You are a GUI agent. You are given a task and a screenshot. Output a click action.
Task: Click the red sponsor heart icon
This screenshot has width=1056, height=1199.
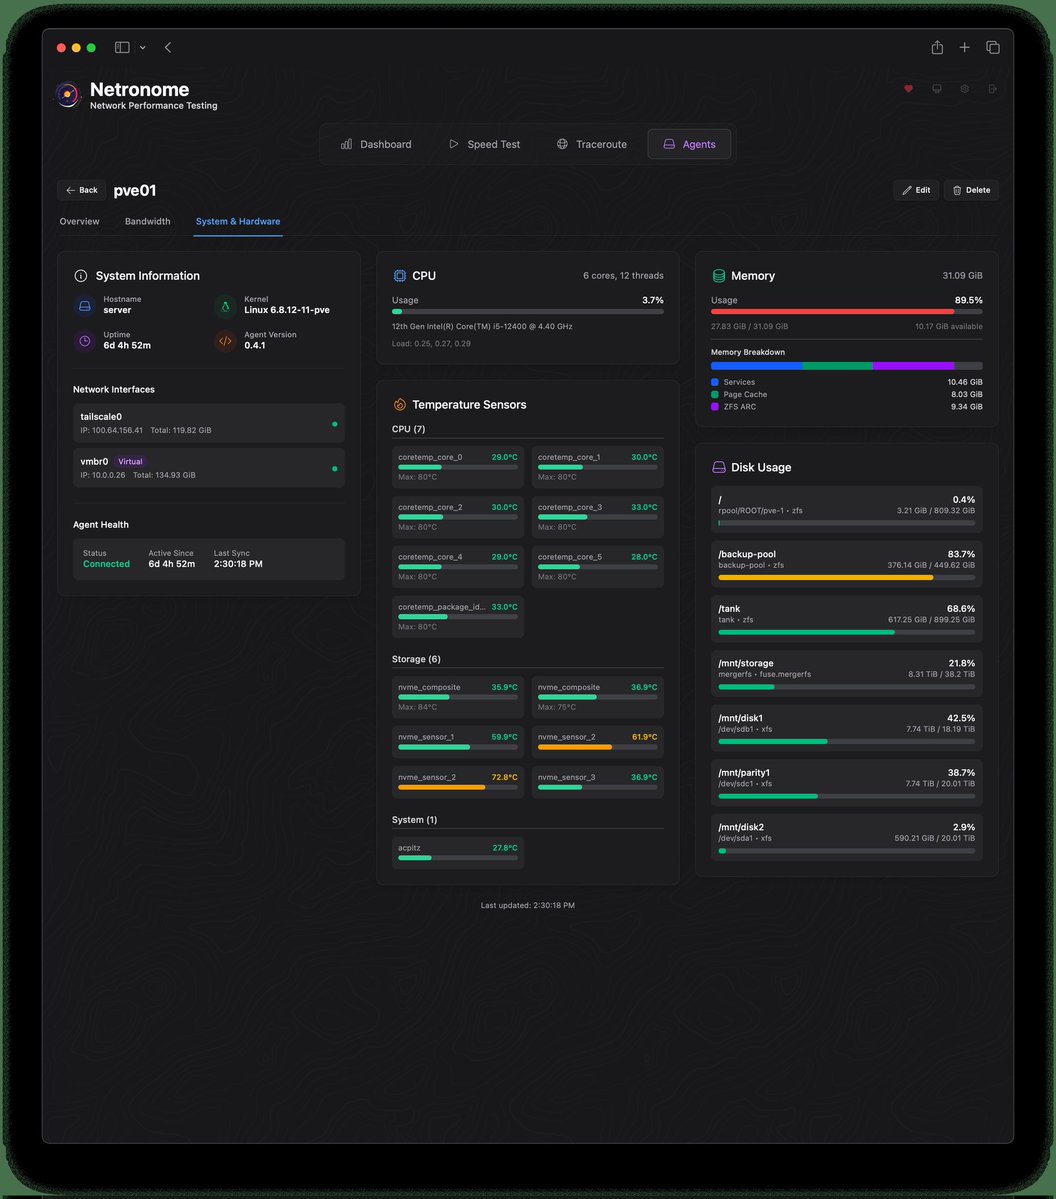click(908, 89)
